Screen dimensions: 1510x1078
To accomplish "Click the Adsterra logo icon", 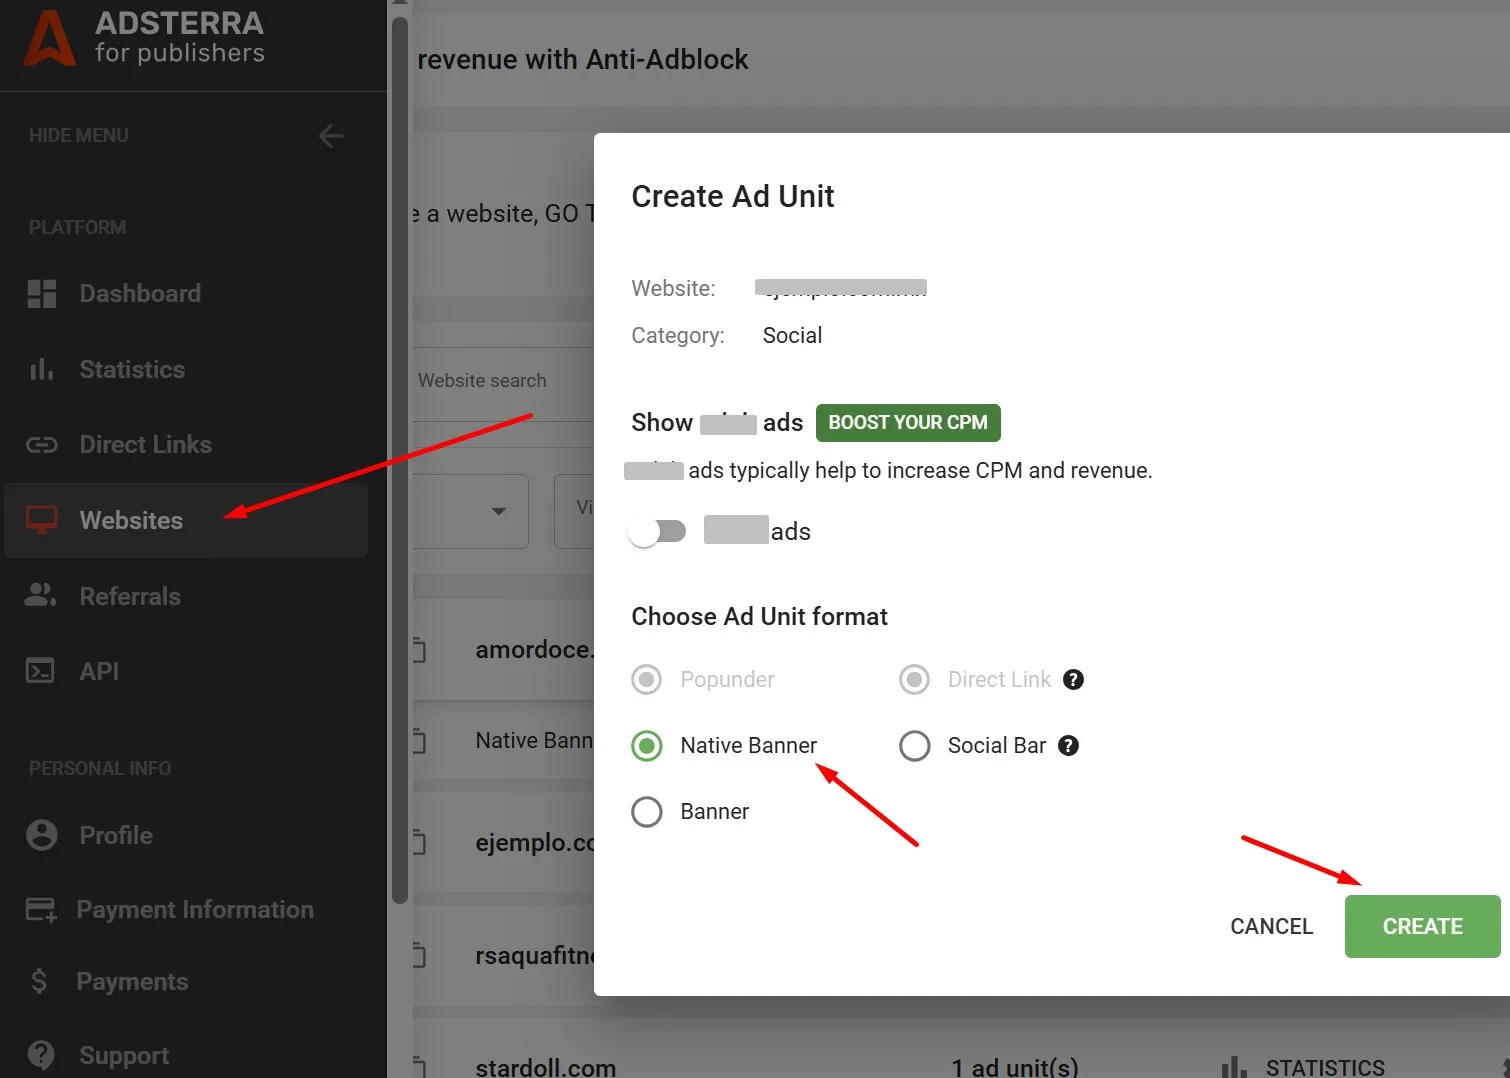I will click(x=50, y=38).
